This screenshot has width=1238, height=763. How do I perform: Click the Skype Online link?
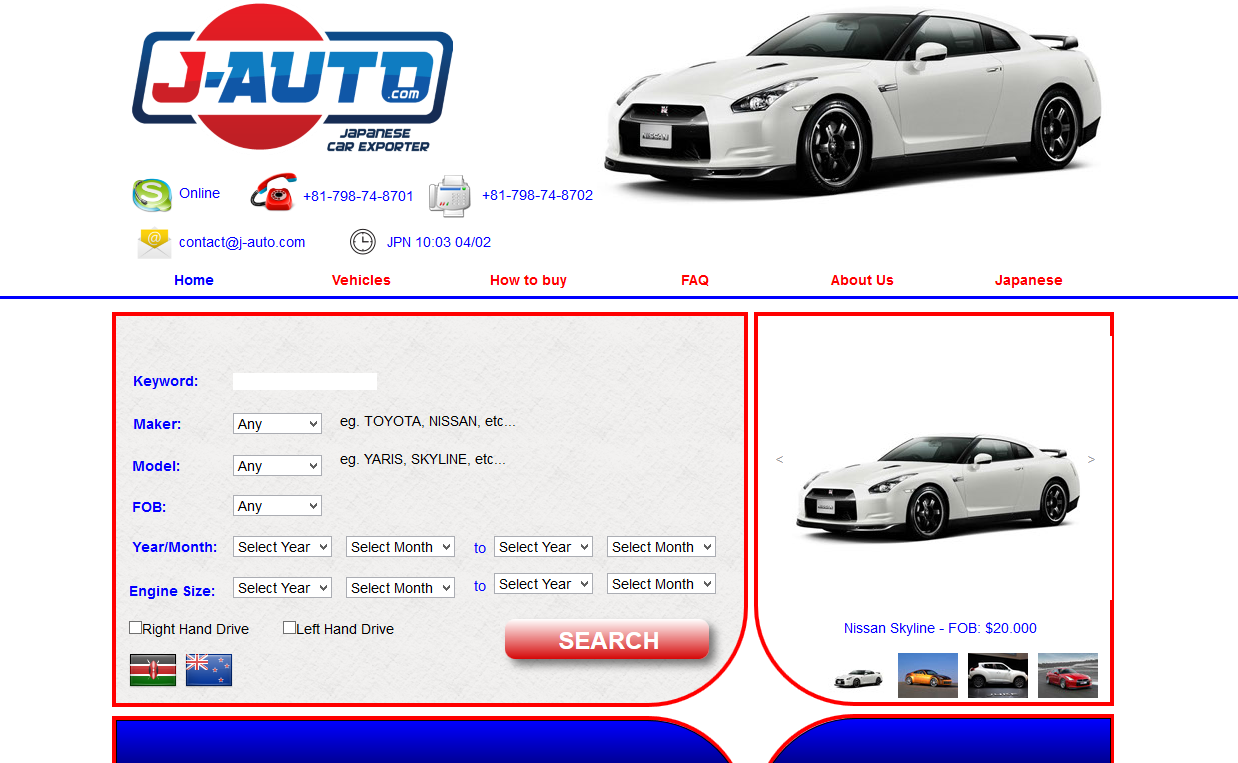tap(199, 193)
